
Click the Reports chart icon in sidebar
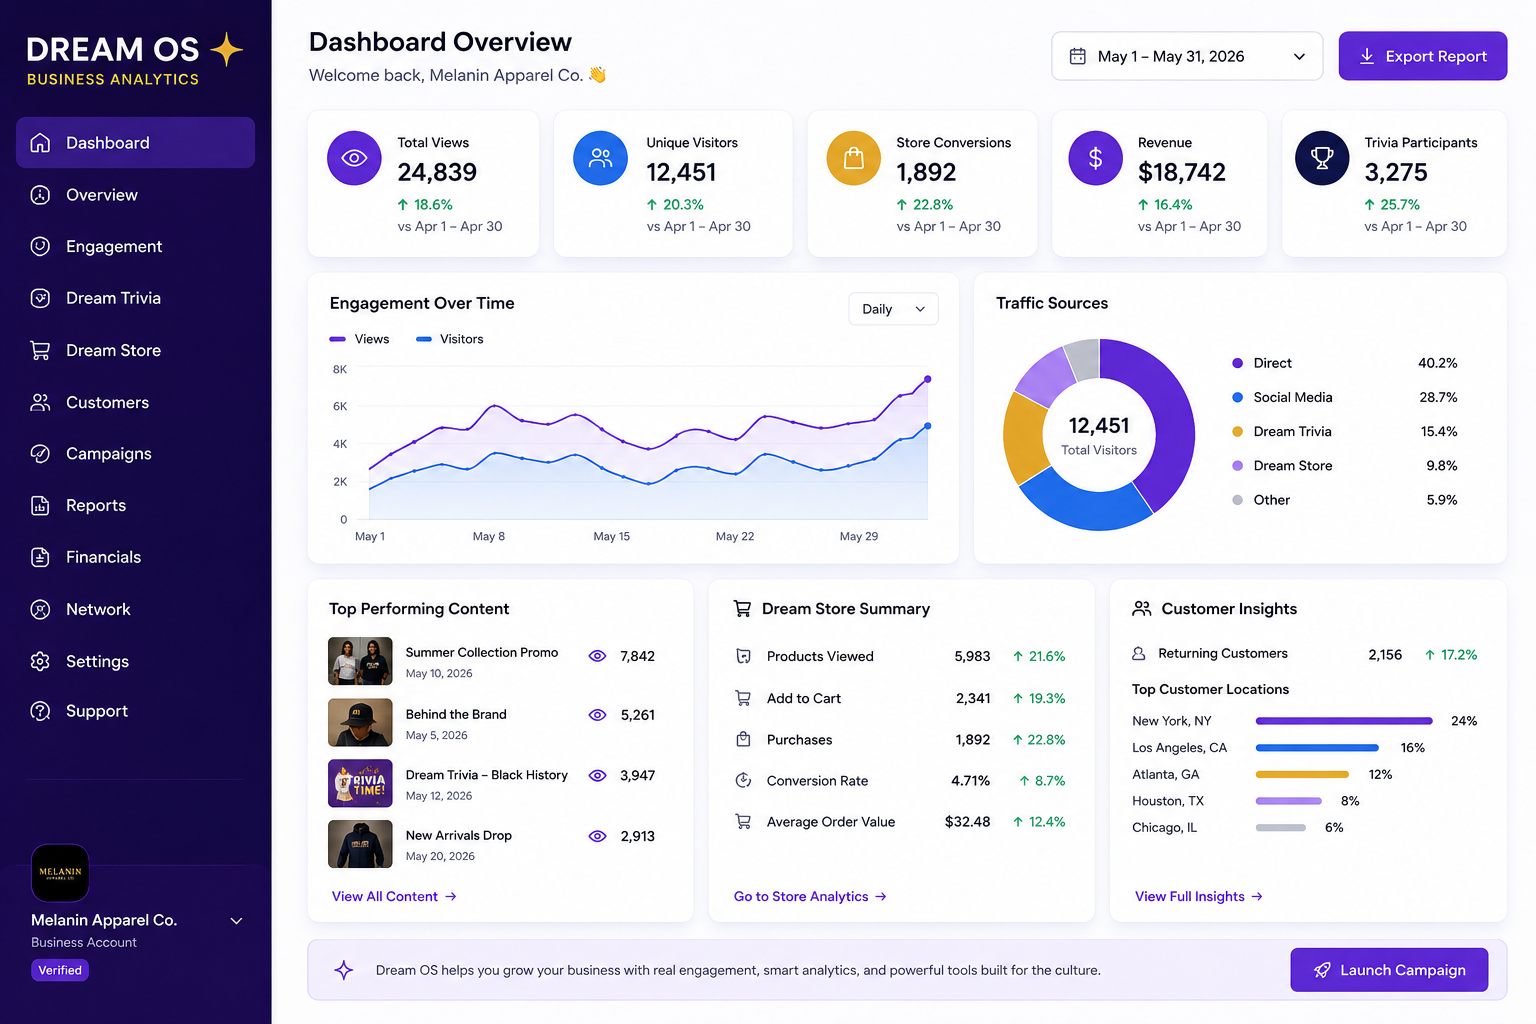tap(40, 505)
